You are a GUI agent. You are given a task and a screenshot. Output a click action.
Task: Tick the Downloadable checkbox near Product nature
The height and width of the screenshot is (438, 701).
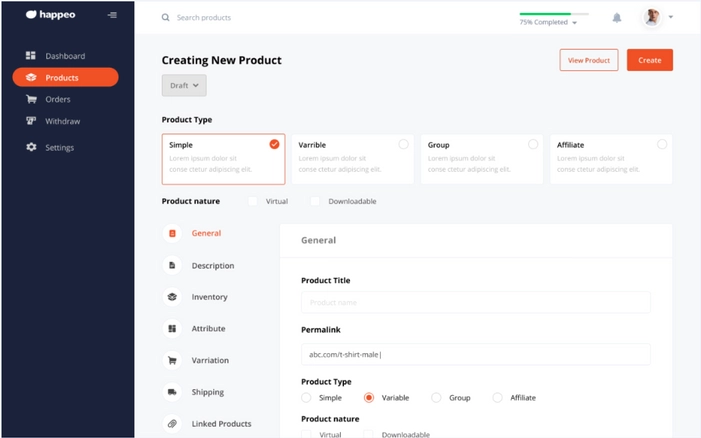pos(316,201)
